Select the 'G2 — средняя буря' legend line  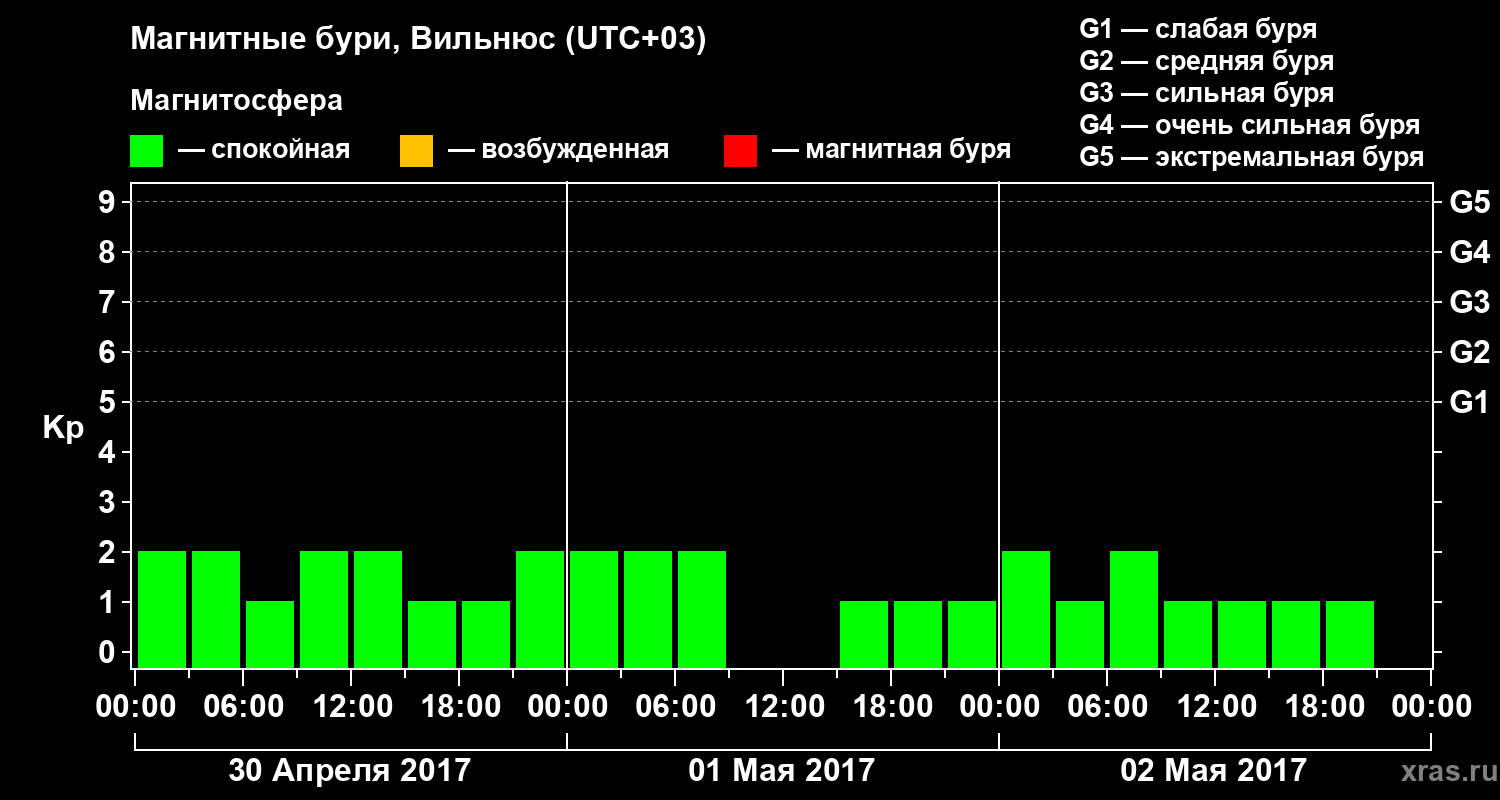1206,61
